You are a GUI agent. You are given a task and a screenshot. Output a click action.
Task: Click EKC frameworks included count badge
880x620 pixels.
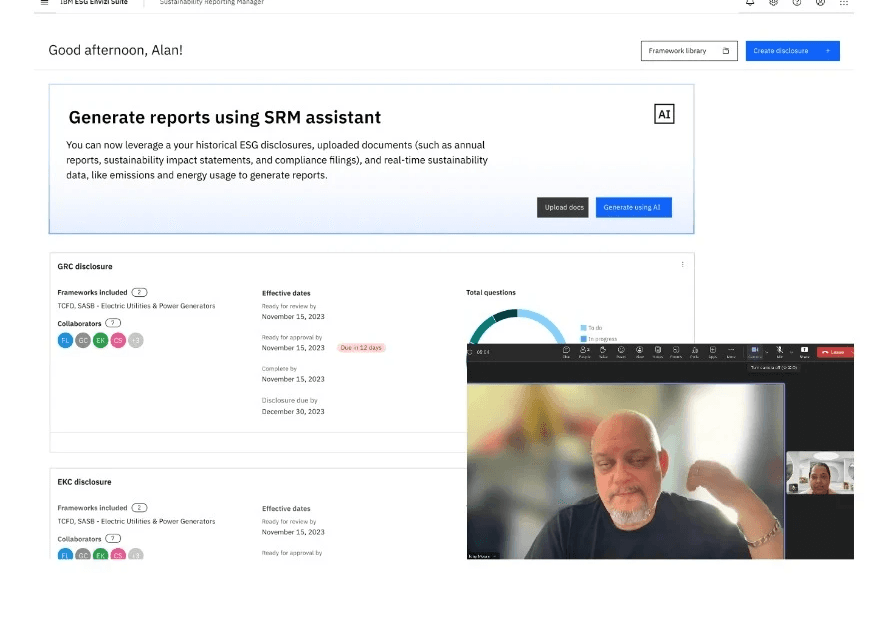[139, 508]
